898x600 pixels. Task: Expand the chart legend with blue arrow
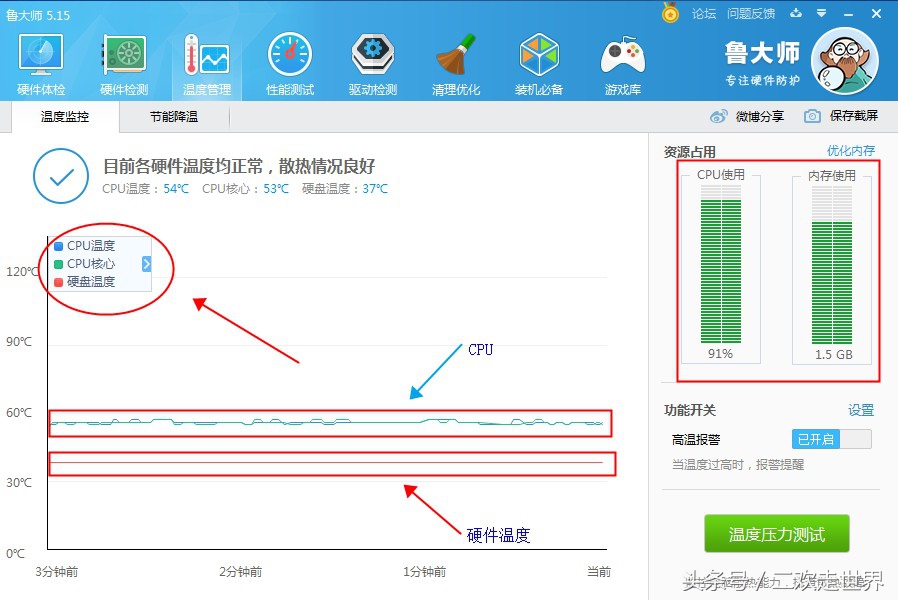click(146, 264)
